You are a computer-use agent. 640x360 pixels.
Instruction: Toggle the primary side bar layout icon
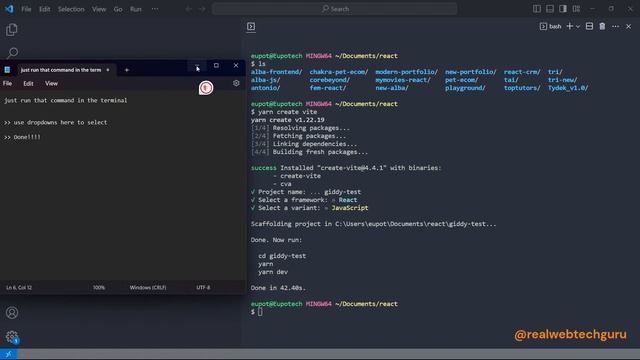click(x=537, y=9)
